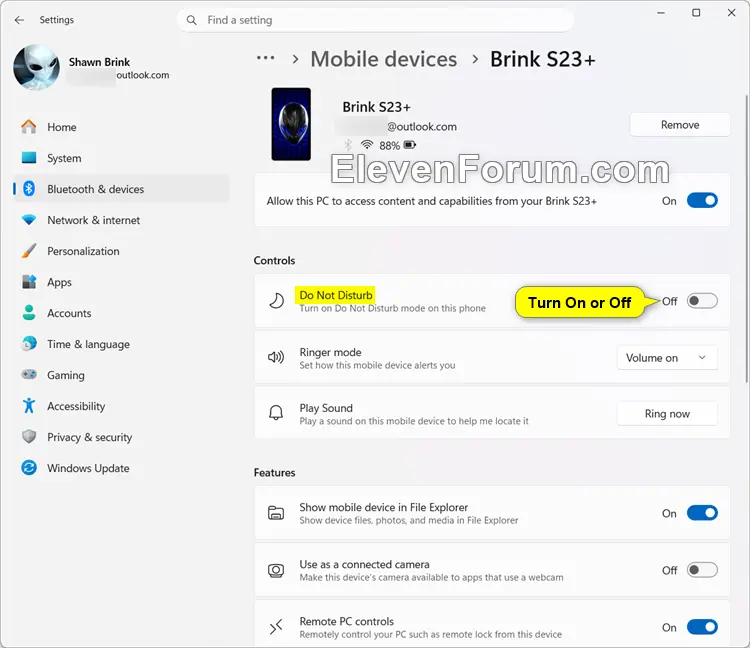Open Home settings page
Screen dimensions: 750x648
coord(121,127)
